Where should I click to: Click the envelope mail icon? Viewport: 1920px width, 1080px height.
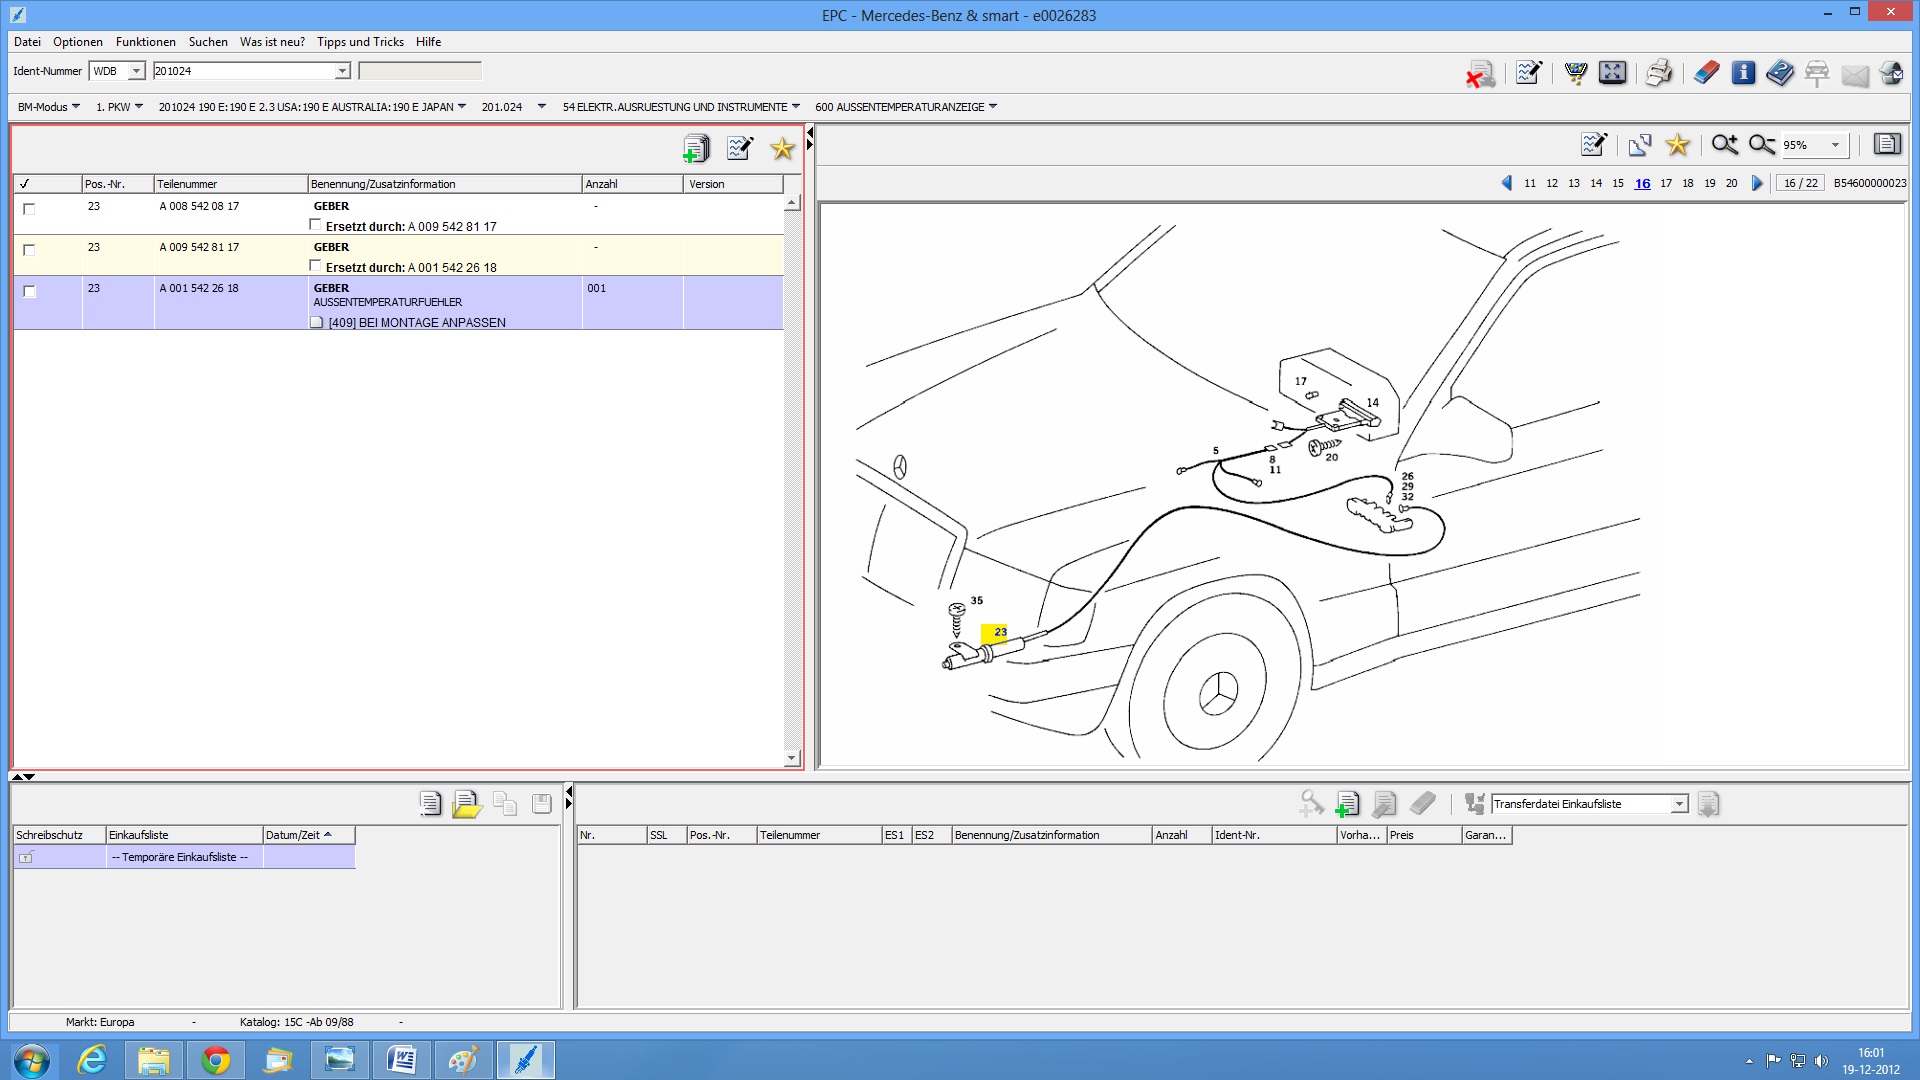1855,74
